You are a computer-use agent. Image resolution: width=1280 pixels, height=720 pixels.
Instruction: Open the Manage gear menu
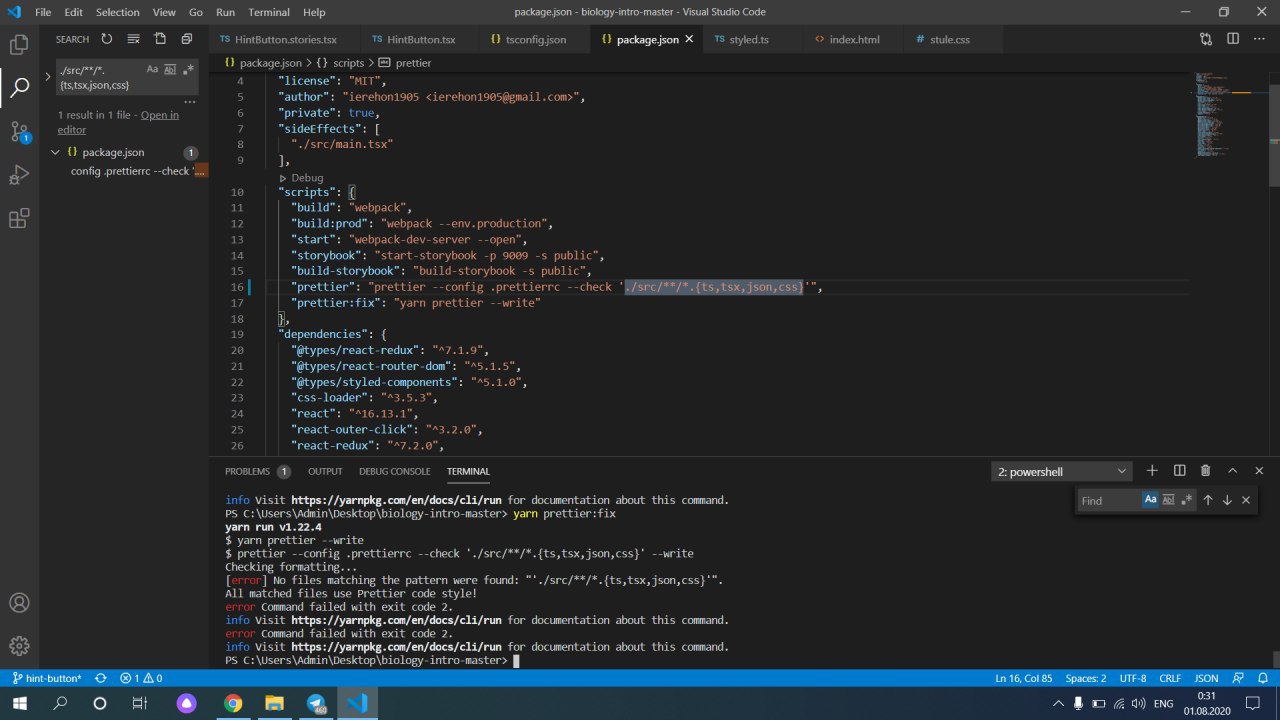pyautogui.click(x=19, y=646)
